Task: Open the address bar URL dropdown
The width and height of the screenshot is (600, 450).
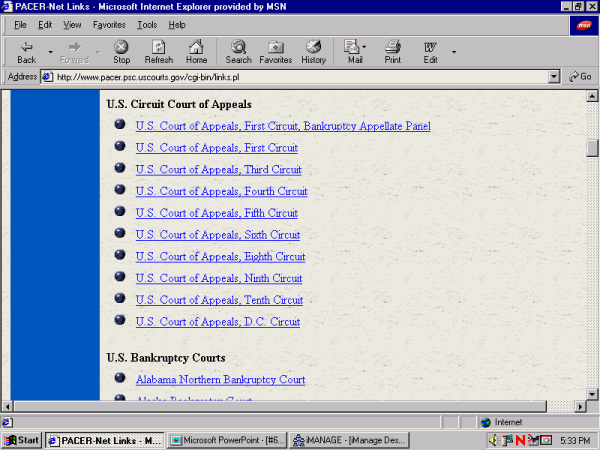Action: tap(554, 77)
